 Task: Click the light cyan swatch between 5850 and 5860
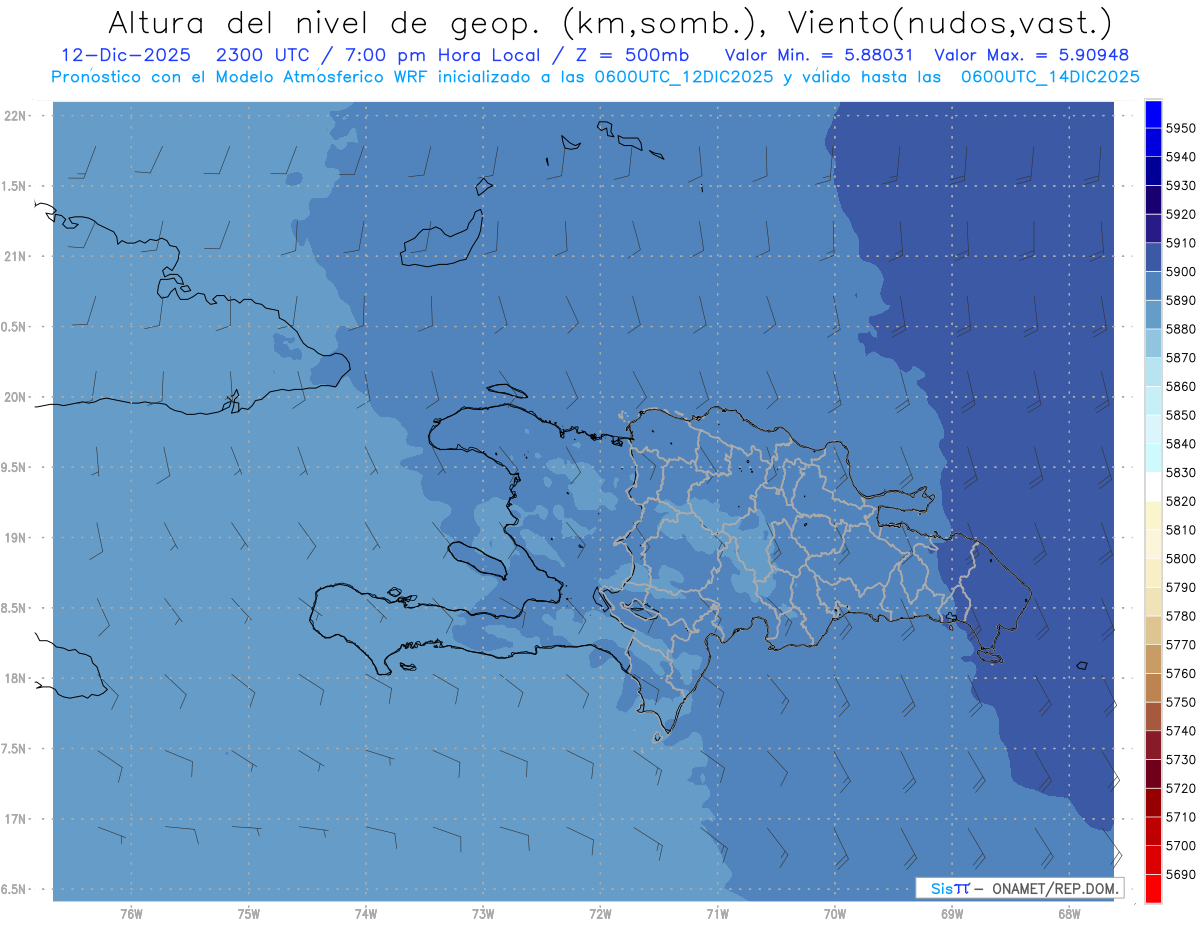tap(1153, 400)
